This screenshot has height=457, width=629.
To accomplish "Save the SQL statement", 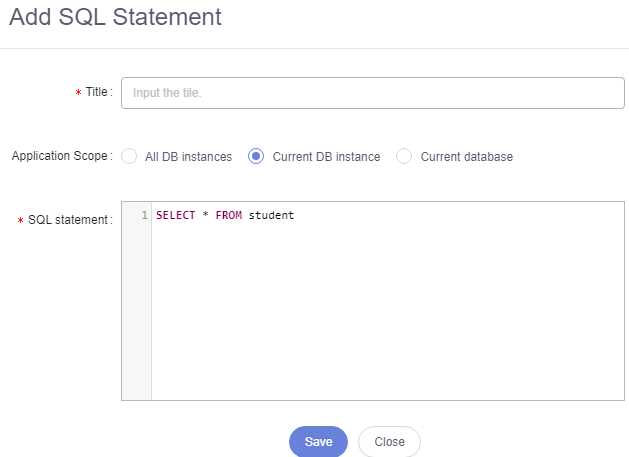I will (319, 441).
